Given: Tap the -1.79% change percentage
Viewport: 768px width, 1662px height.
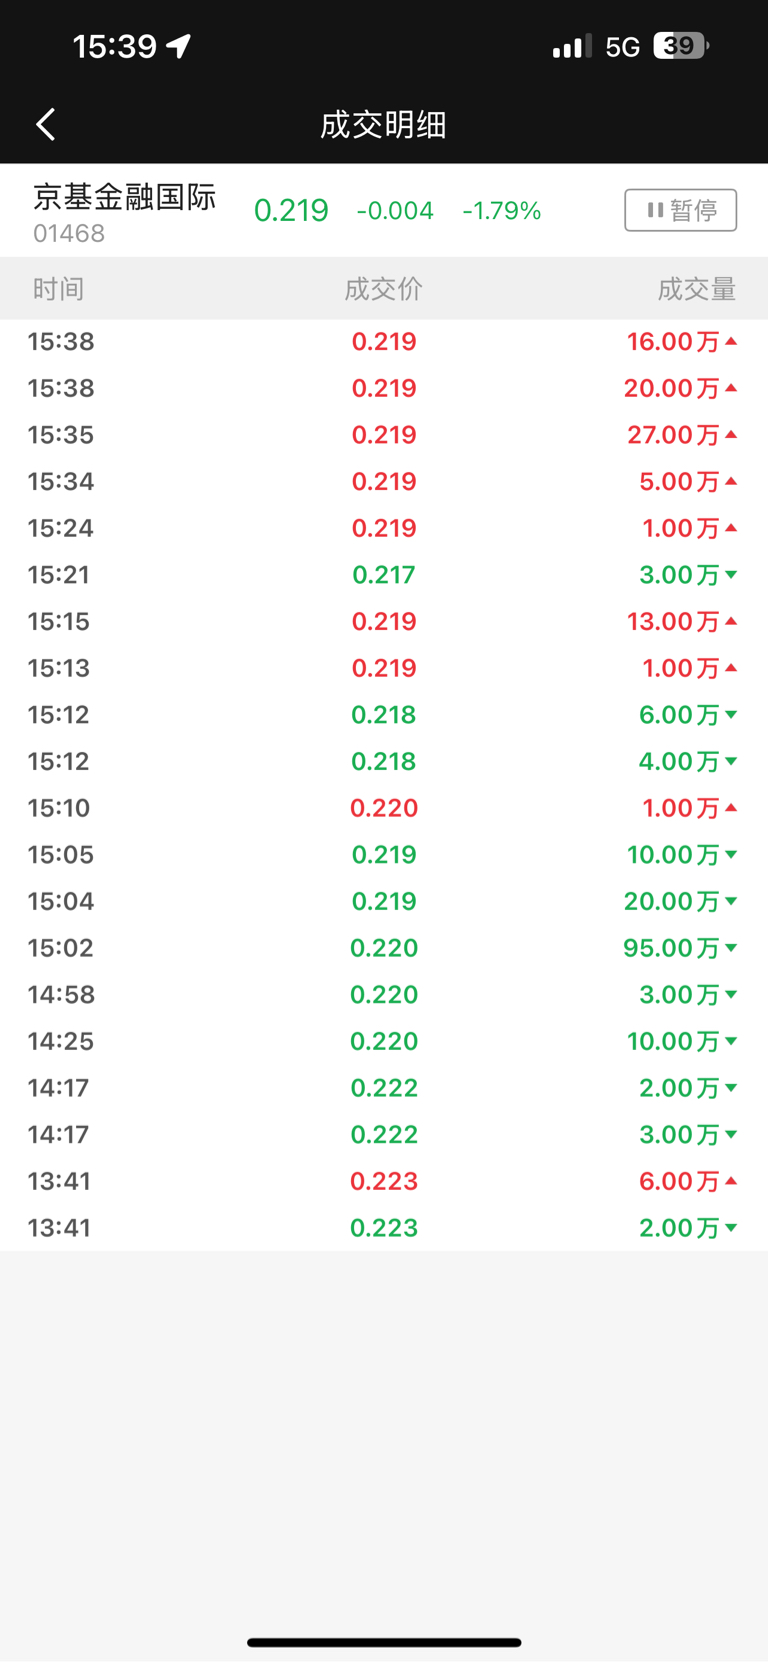Looking at the screenshot, I should point(502,210).
